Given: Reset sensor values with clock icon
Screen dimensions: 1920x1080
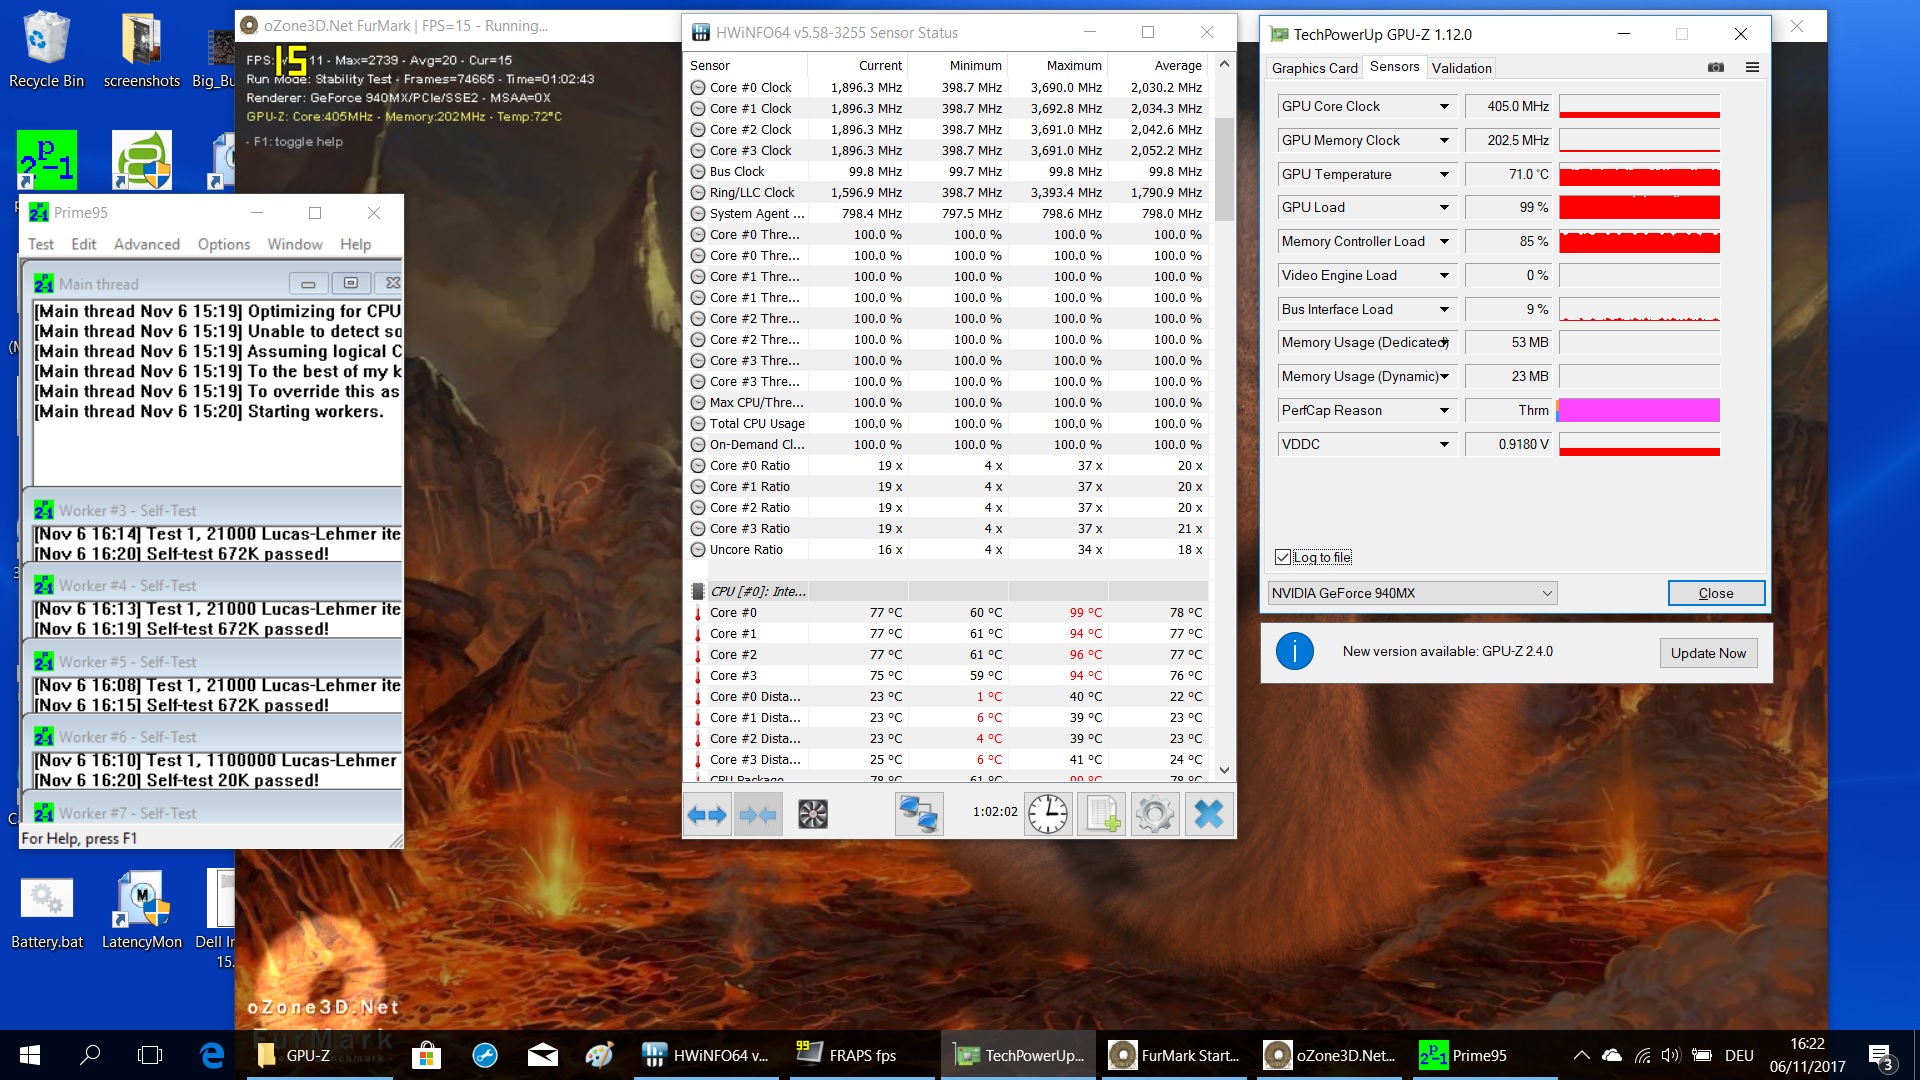Looking at the screenshot, I should 1047,815.
